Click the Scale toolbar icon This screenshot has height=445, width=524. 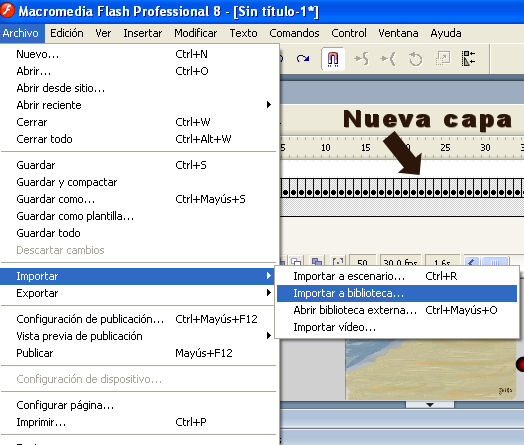(443, 59)
